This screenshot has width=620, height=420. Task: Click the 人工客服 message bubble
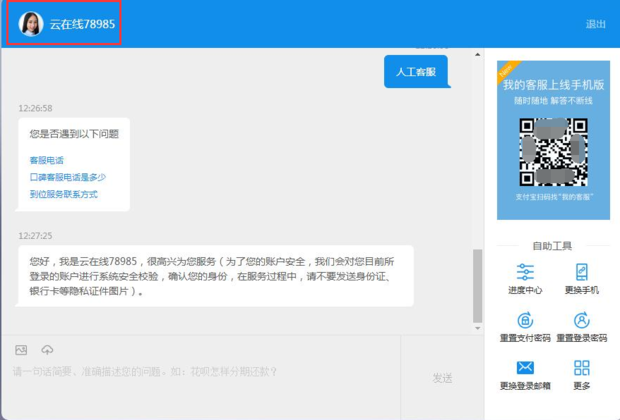(x=416, y=72)
